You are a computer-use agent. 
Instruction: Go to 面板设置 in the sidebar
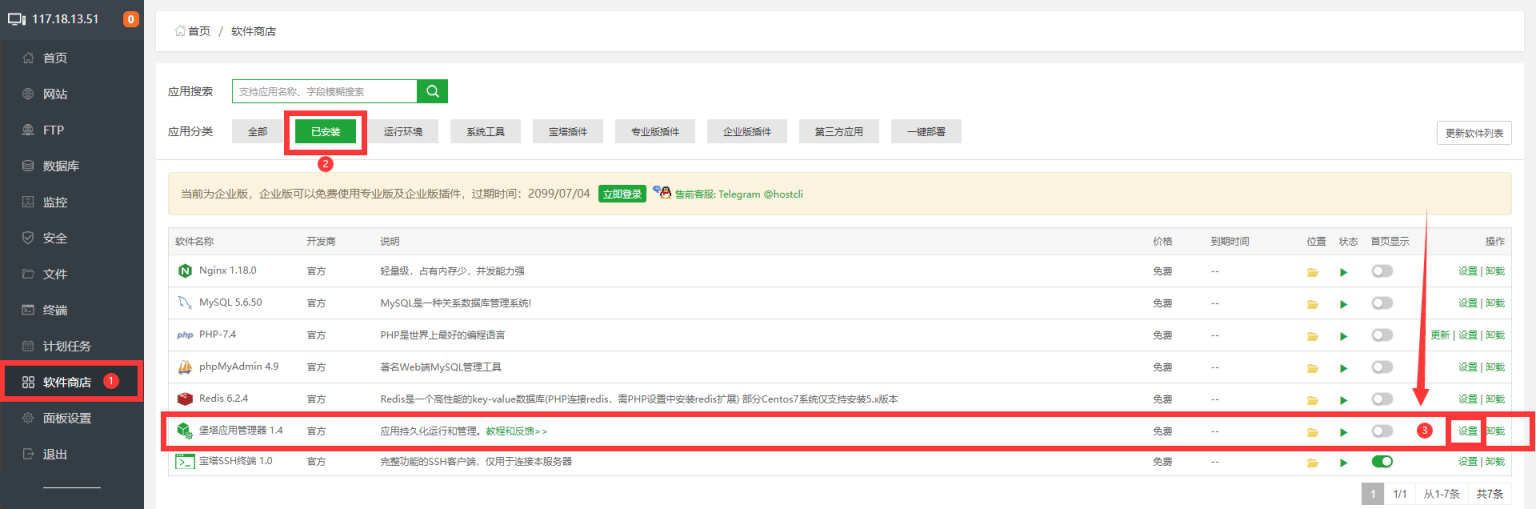[66, 418]
